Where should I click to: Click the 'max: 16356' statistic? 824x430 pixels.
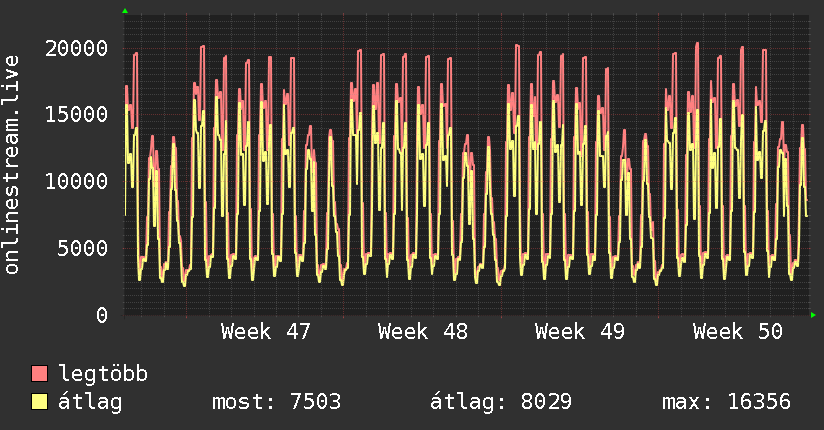(x=726, y=402)
